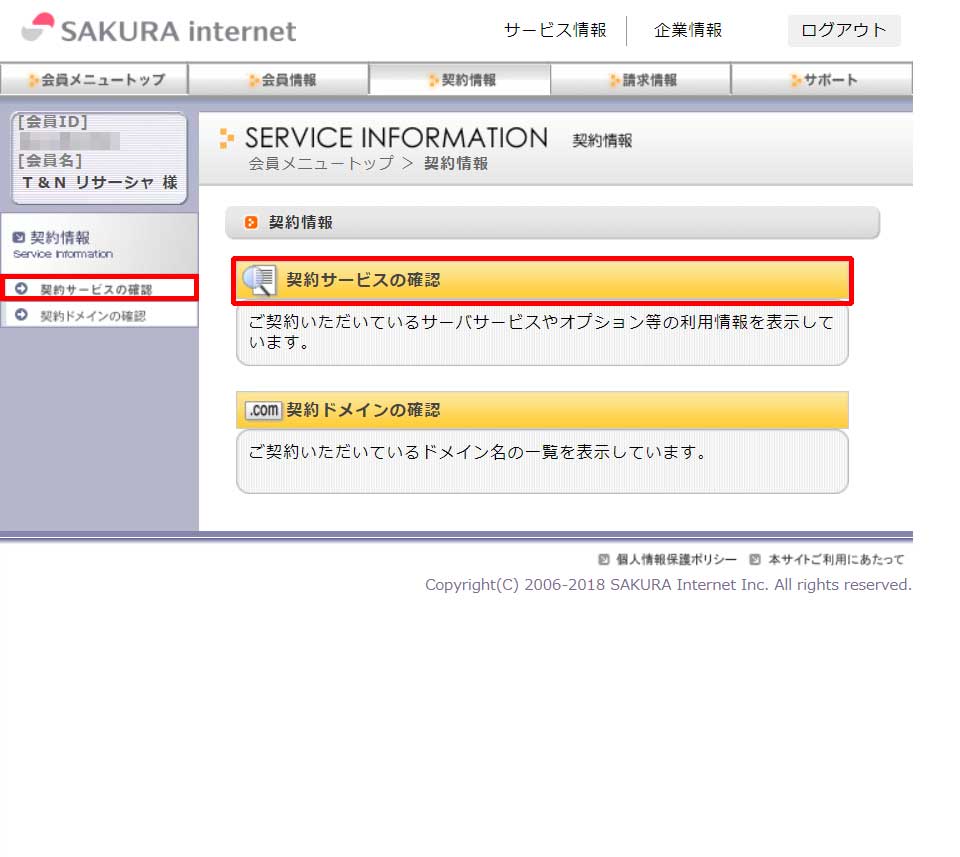The image size is (960, 857).
Task: Click the Copyright(C) 2006-2018 SAKURA Internet text
Action: 668,585
